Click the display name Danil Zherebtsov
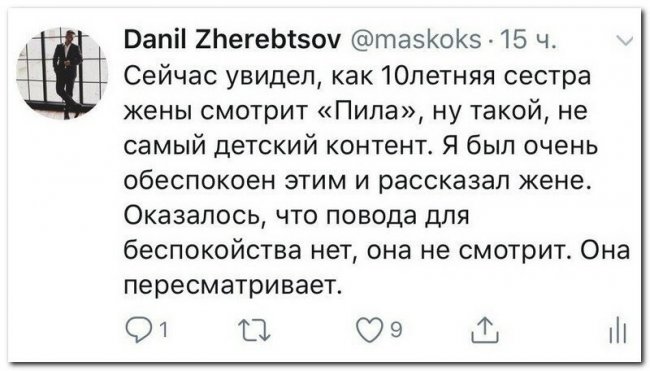 (232, 40)
